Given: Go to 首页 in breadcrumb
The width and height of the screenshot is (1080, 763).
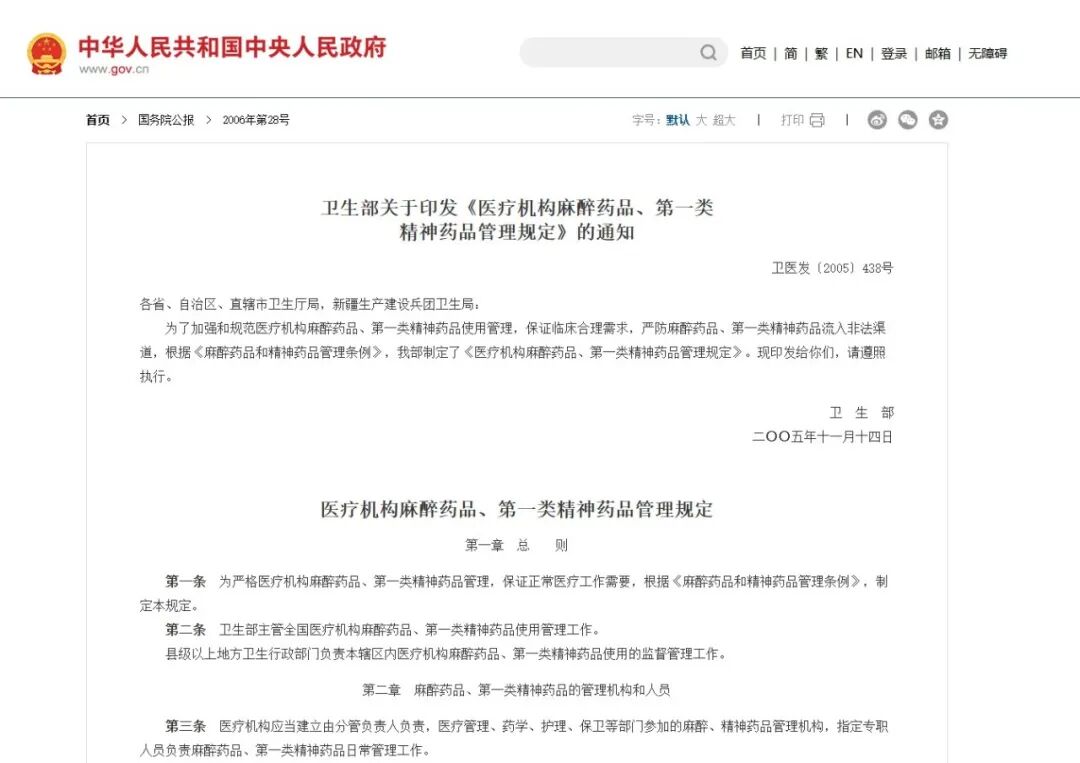Looking at the screenshot, I should point(98,120).
